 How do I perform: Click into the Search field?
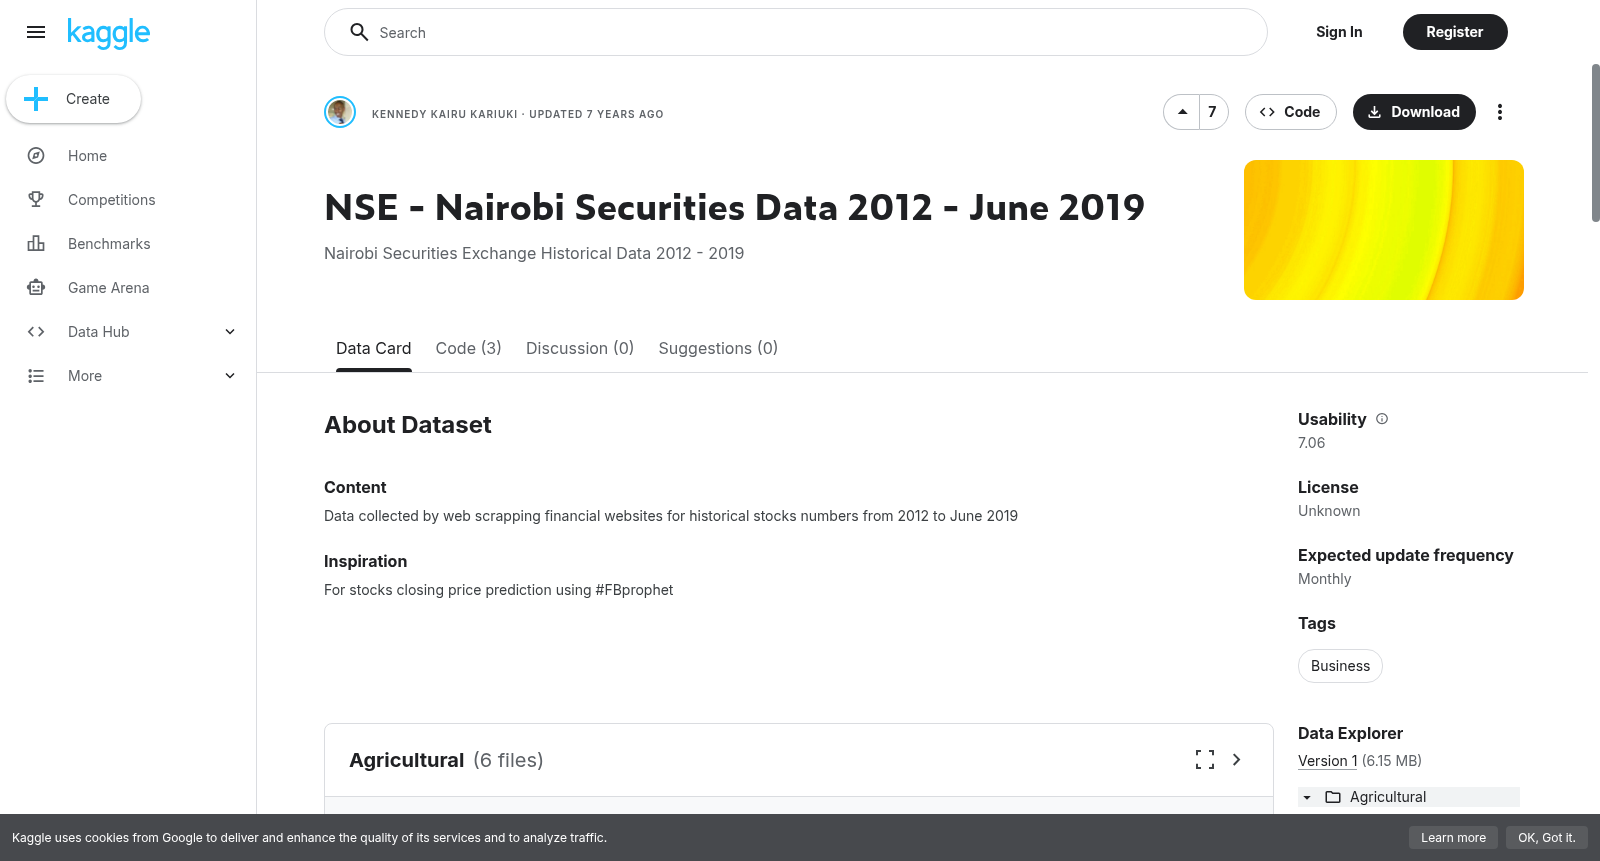click(796, 32)
